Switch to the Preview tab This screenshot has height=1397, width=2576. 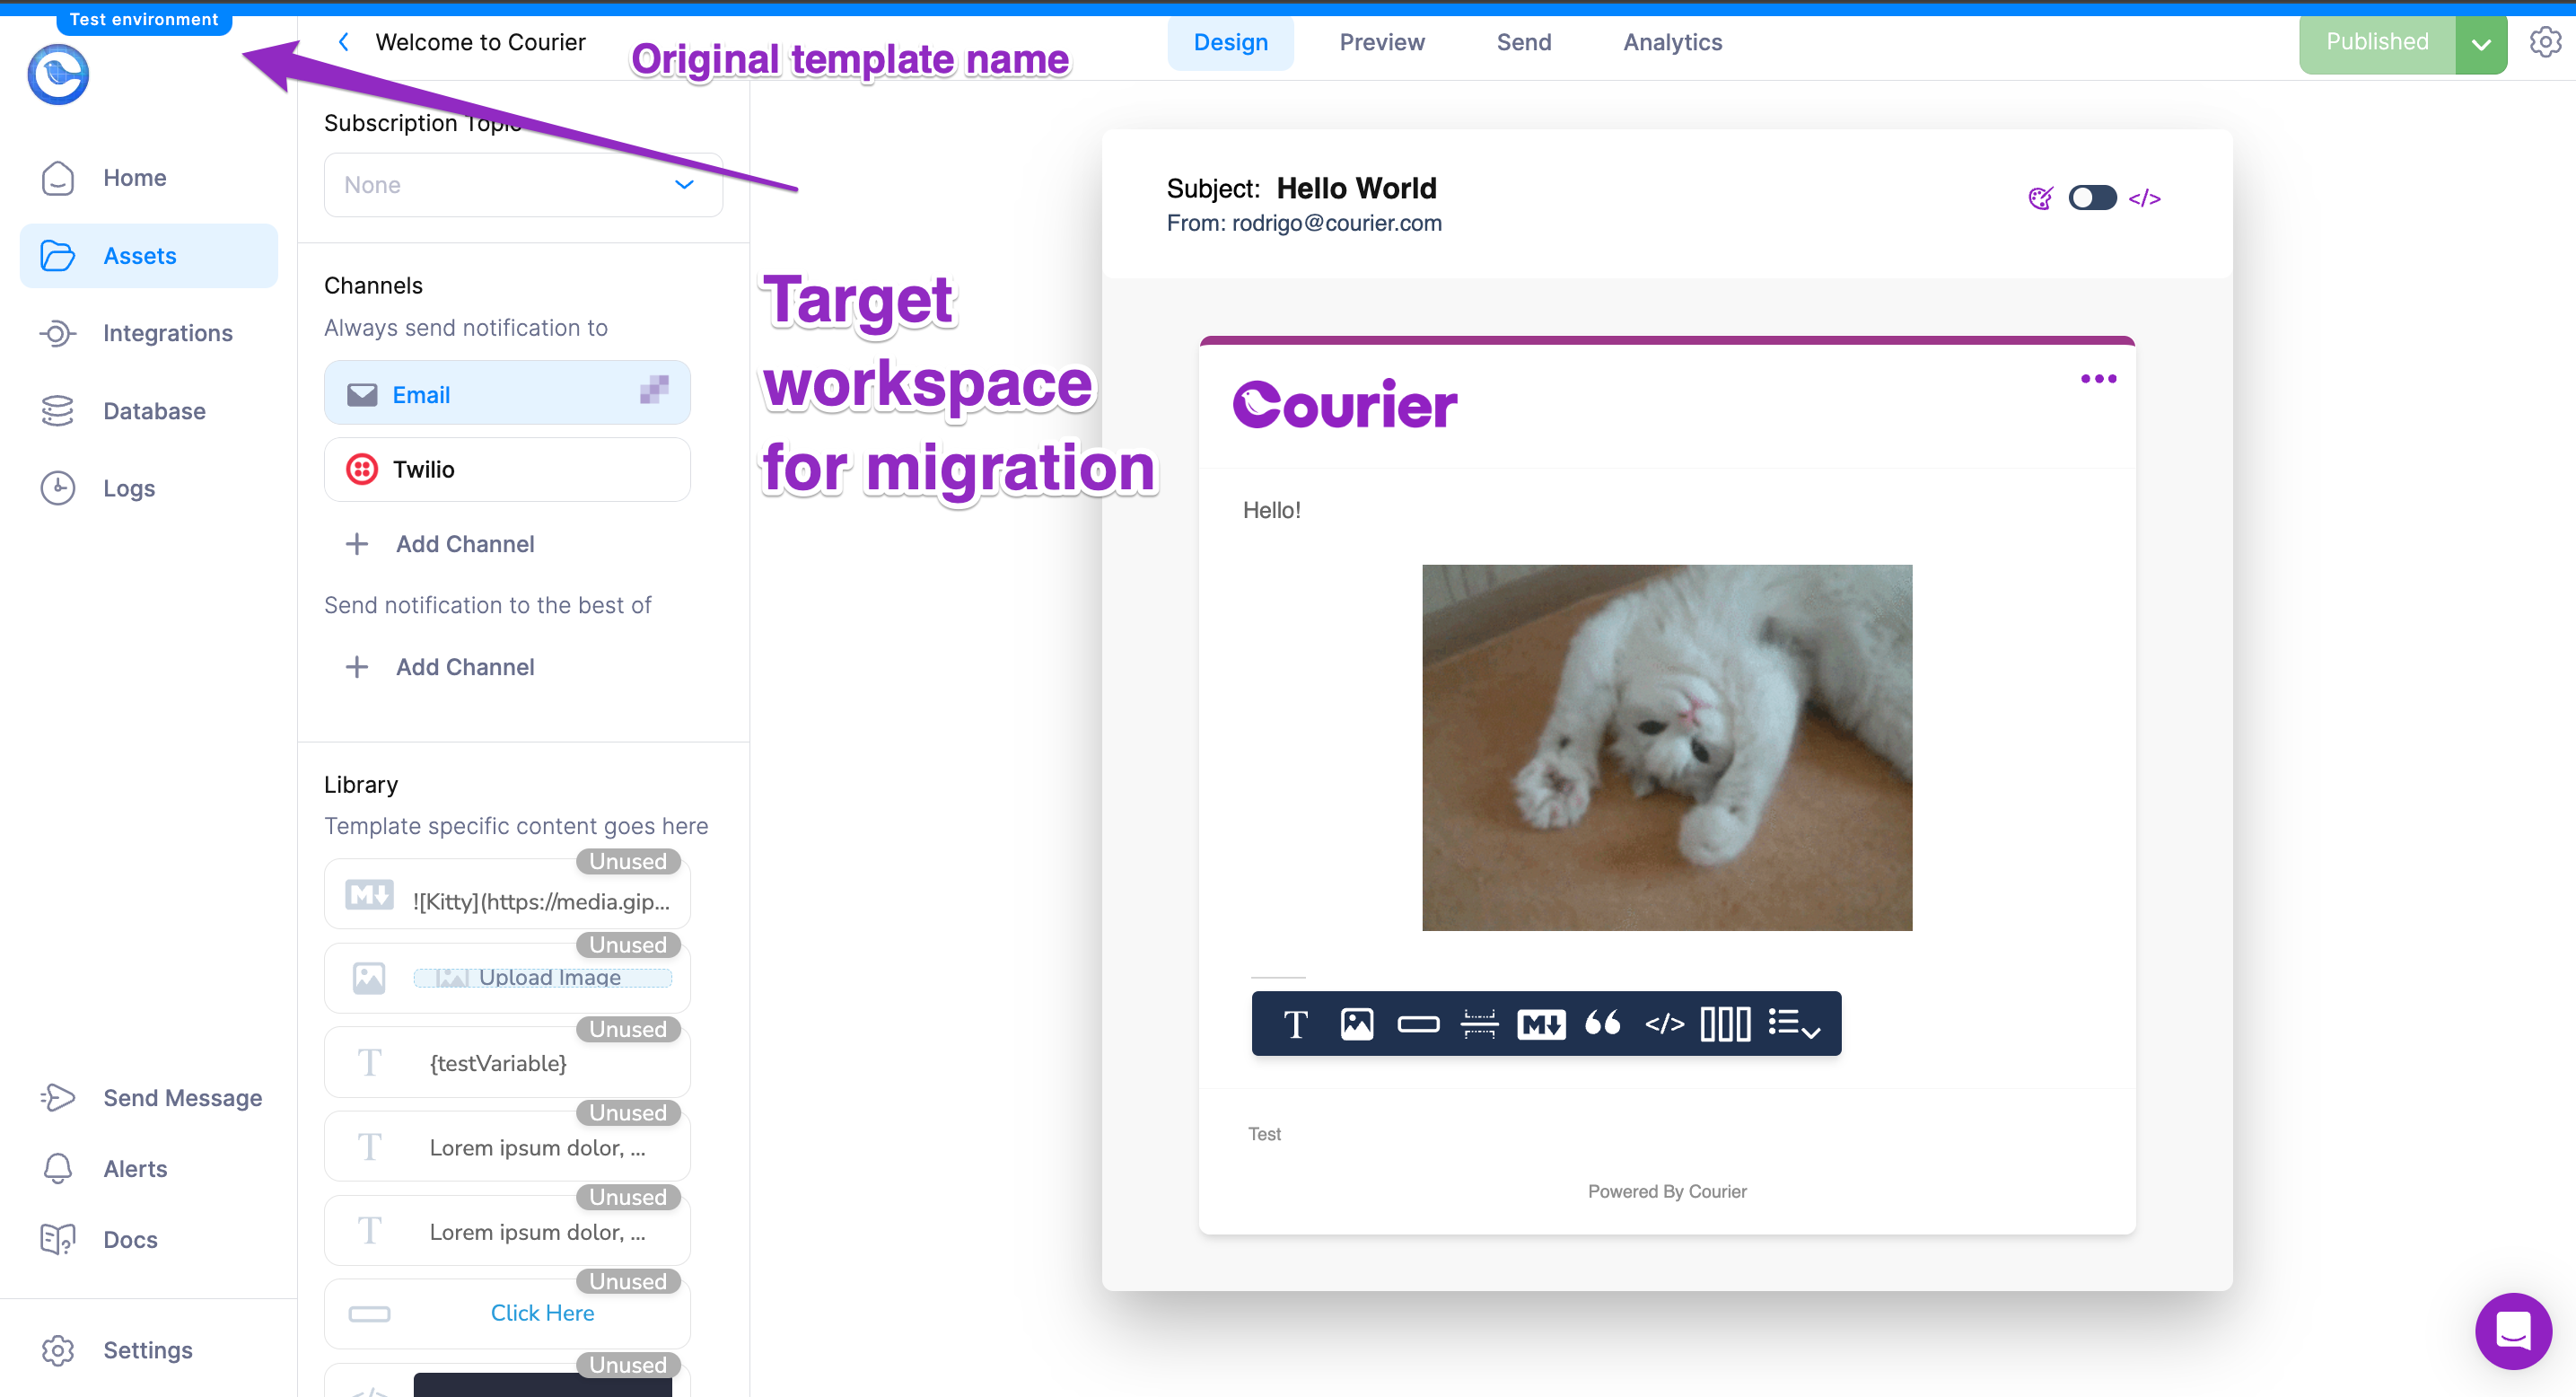pyautogui.click(x=1382, y=42)
